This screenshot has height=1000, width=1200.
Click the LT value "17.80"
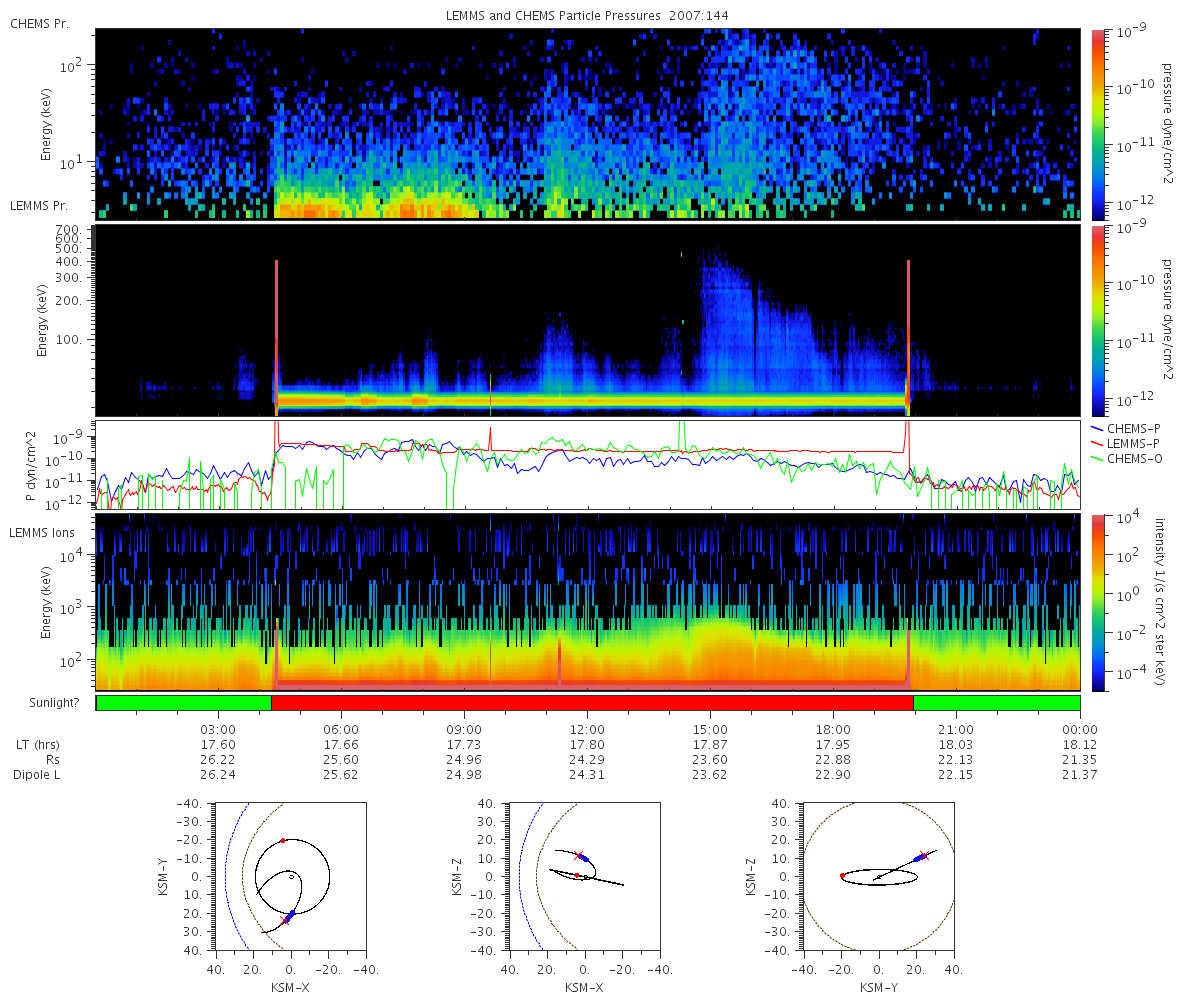[x=587, y=745]
